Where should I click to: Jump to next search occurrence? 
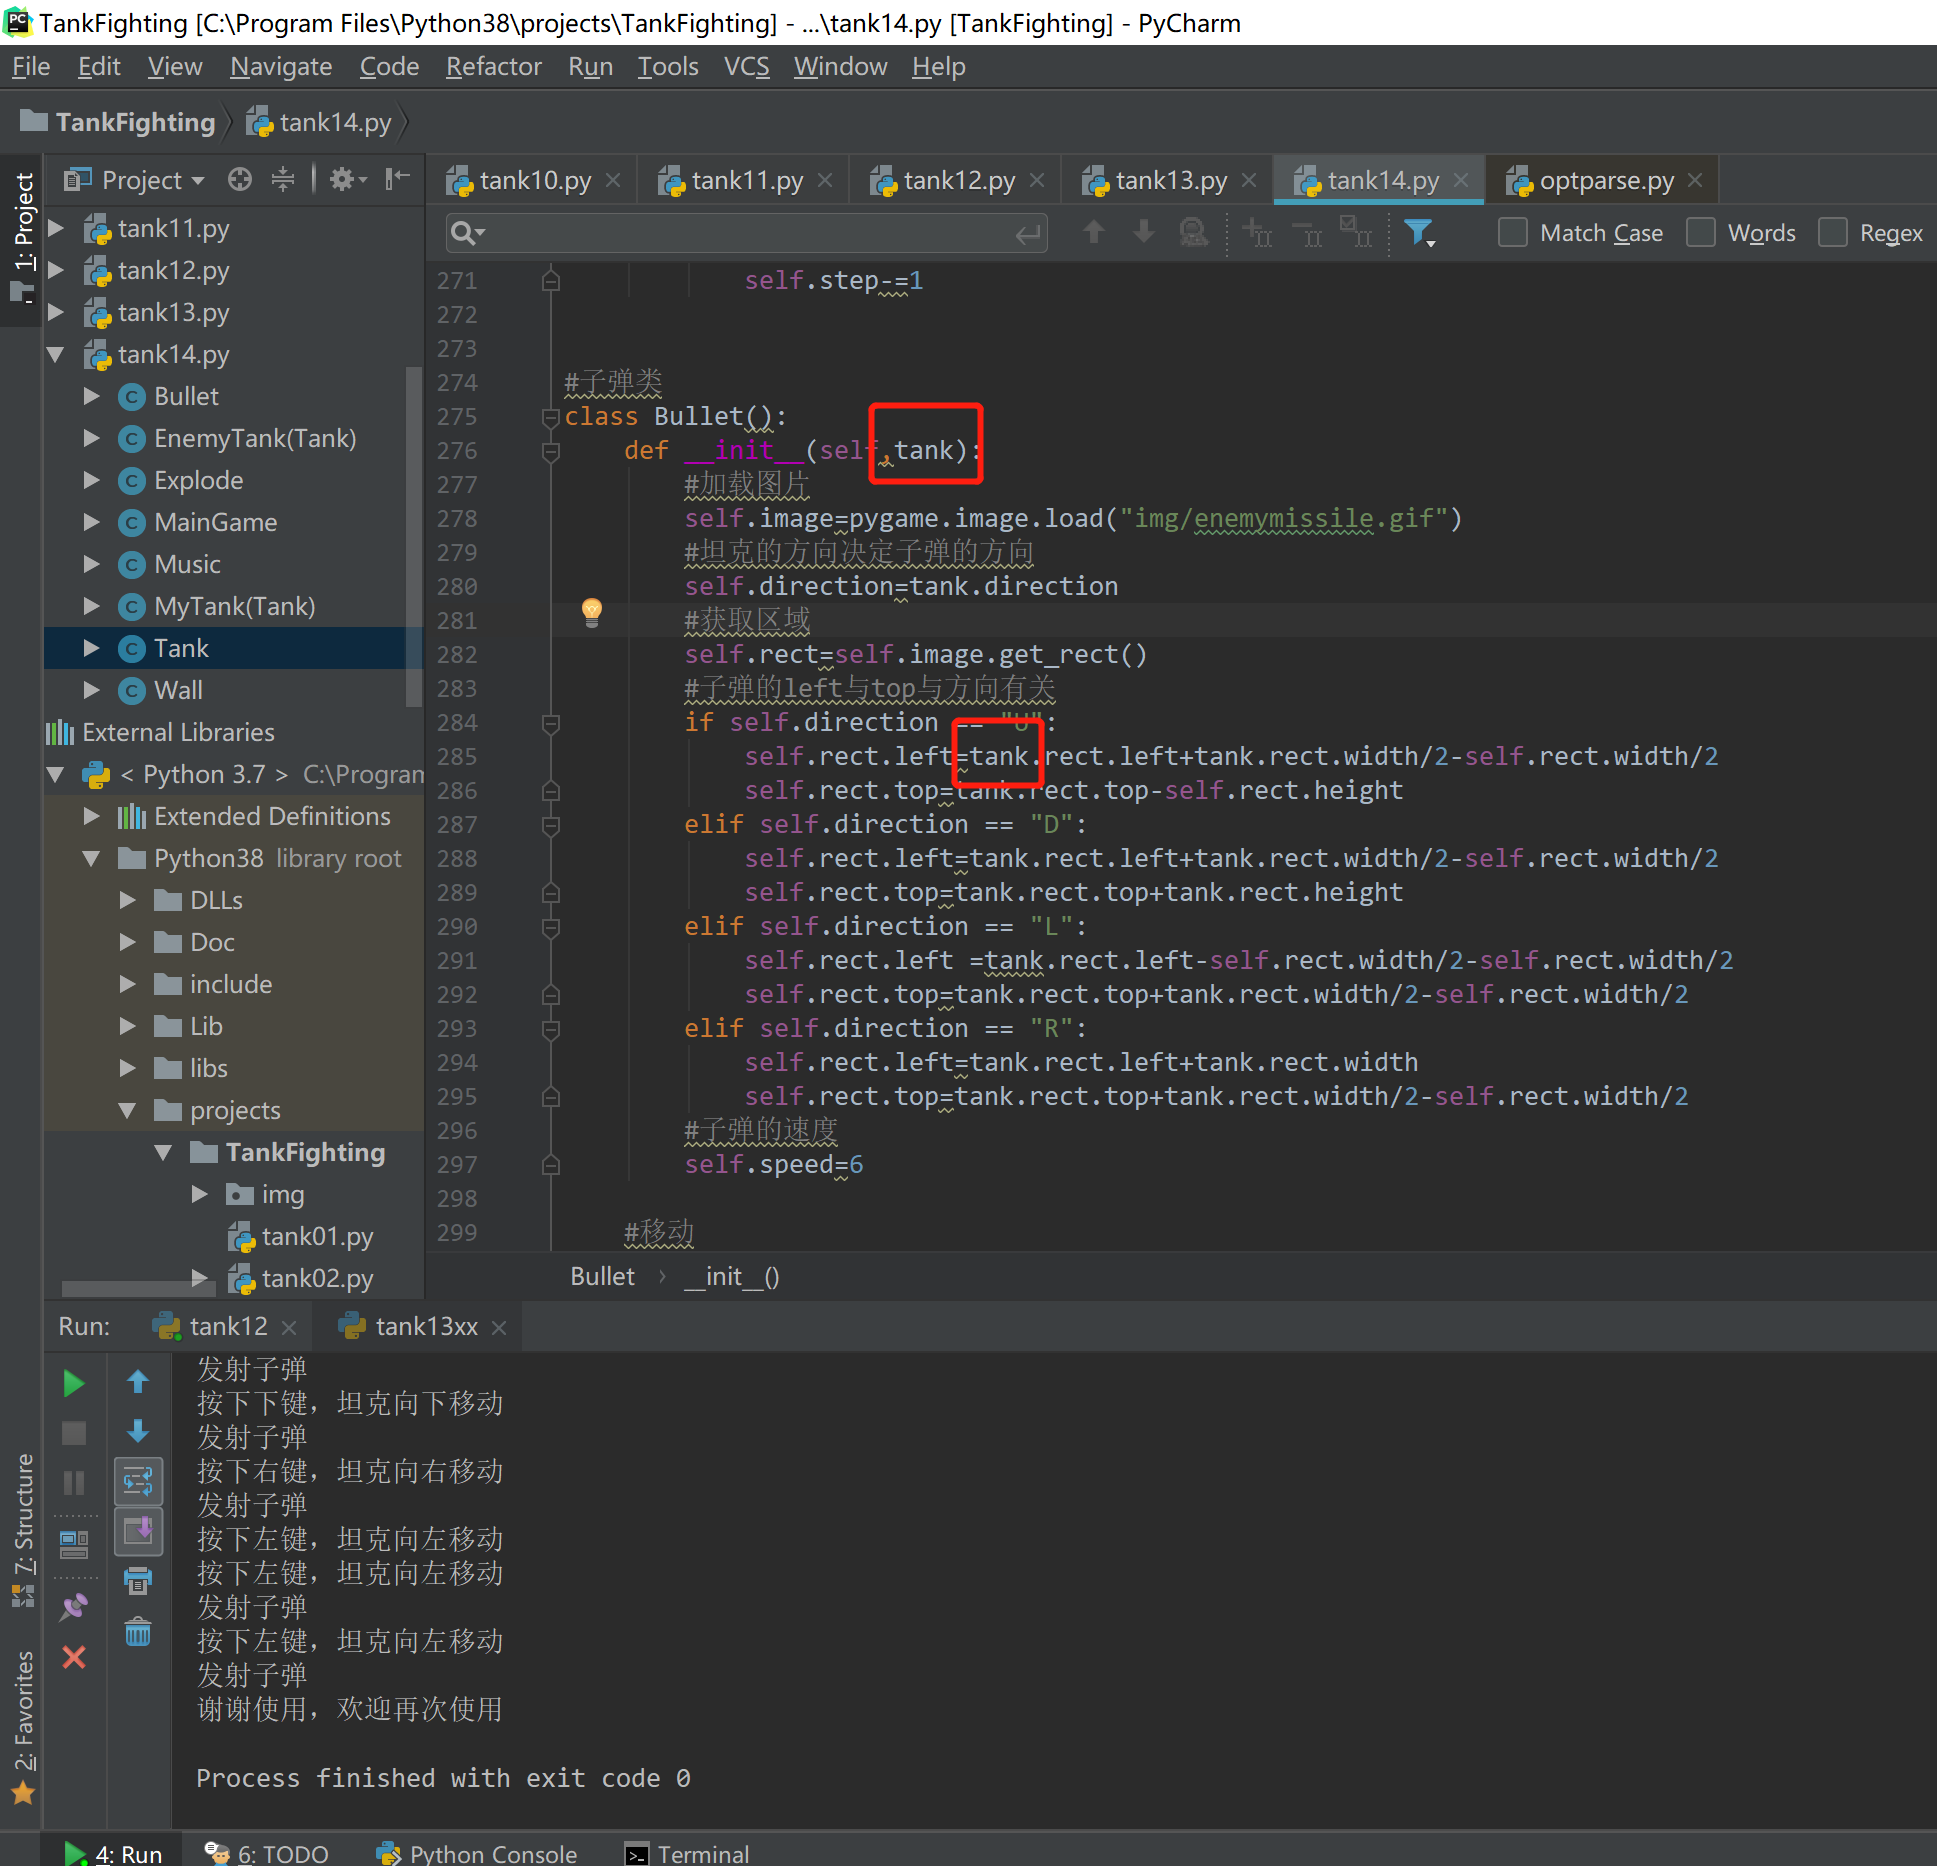(1144, 233)
